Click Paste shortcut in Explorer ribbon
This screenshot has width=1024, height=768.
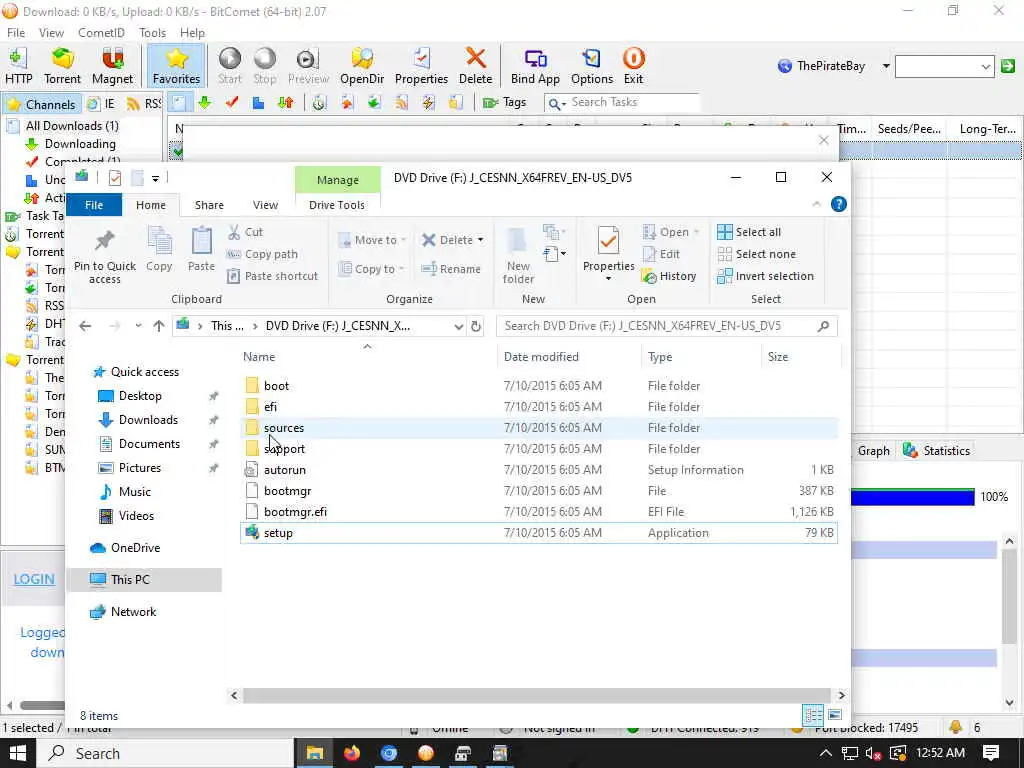coord(272,276)
